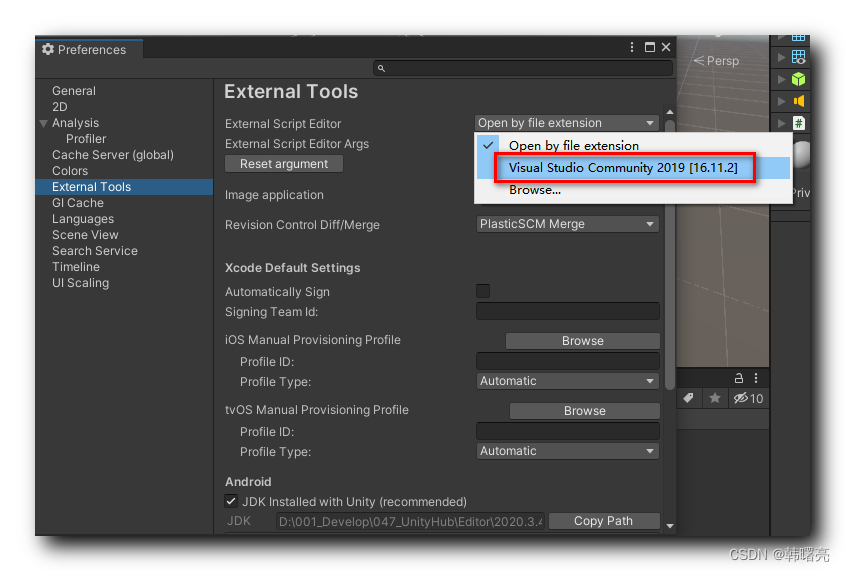The image size is (845, 571).
Task: Click the green cube component icon
Action: (x=799, y=79)
